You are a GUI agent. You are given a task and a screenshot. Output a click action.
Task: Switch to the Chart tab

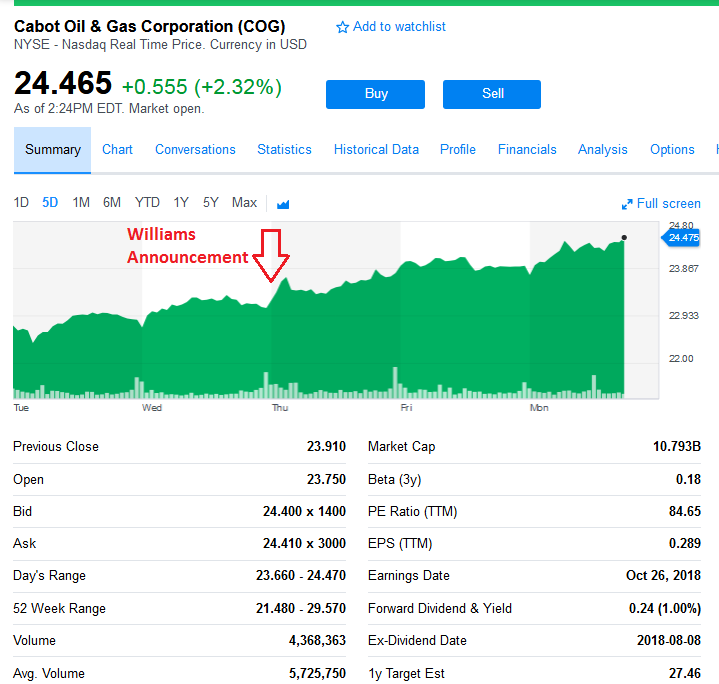coord(117,149)
